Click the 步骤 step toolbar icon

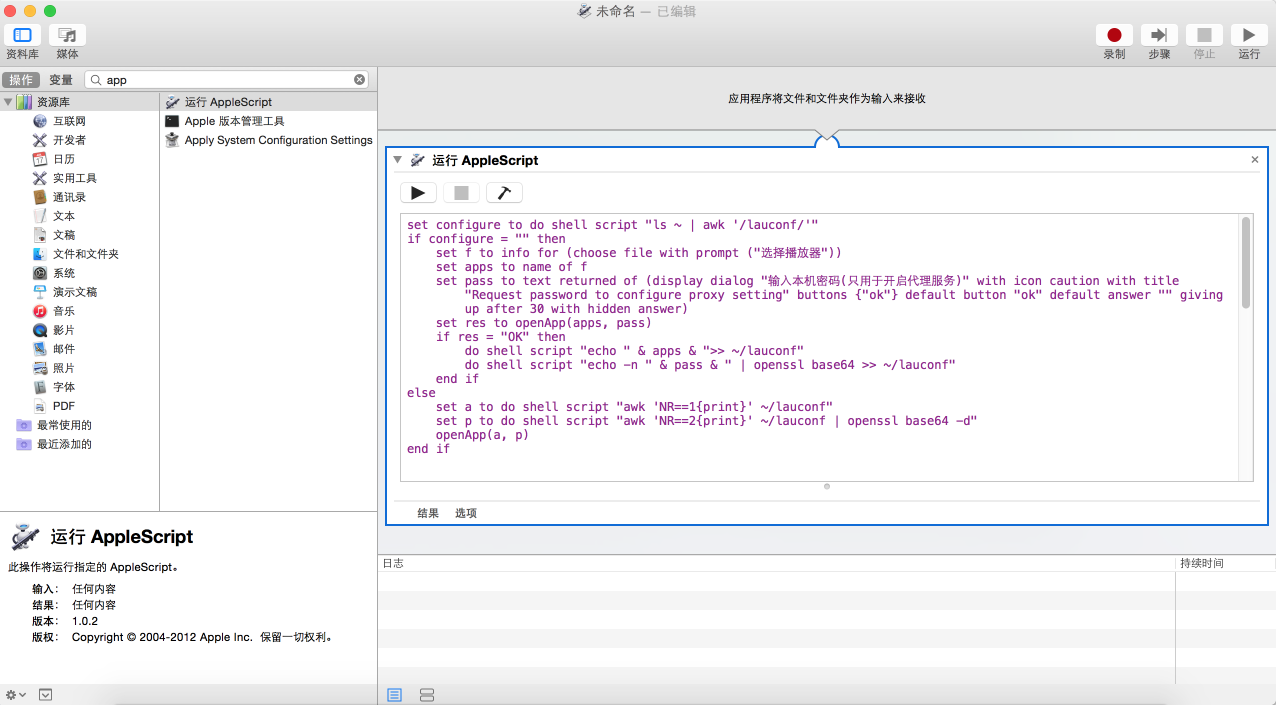[1159, 35]
